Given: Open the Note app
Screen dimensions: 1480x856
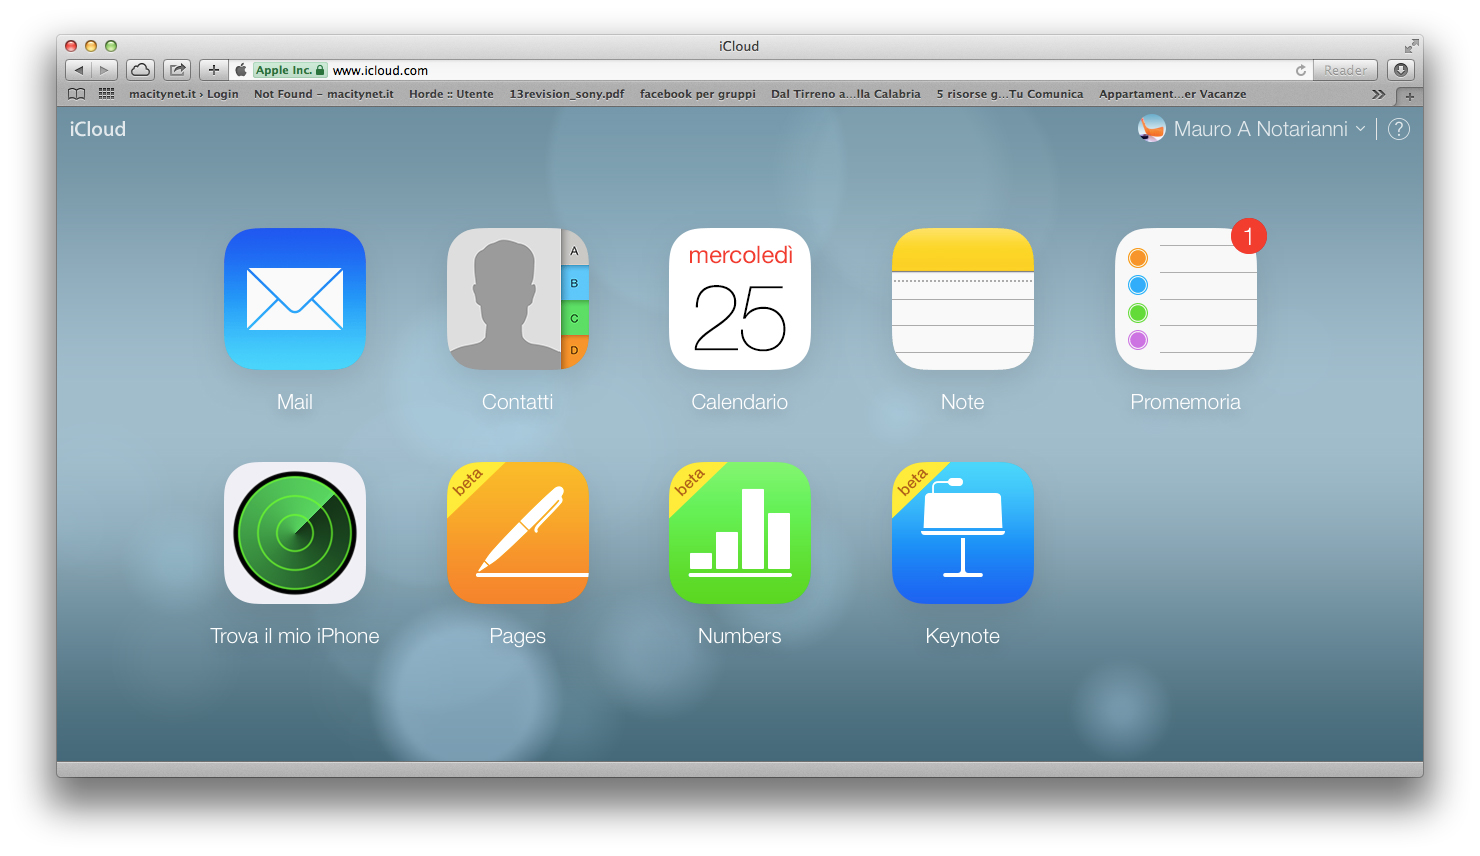Looking at the screenshot, I should (x=963, y=299).
